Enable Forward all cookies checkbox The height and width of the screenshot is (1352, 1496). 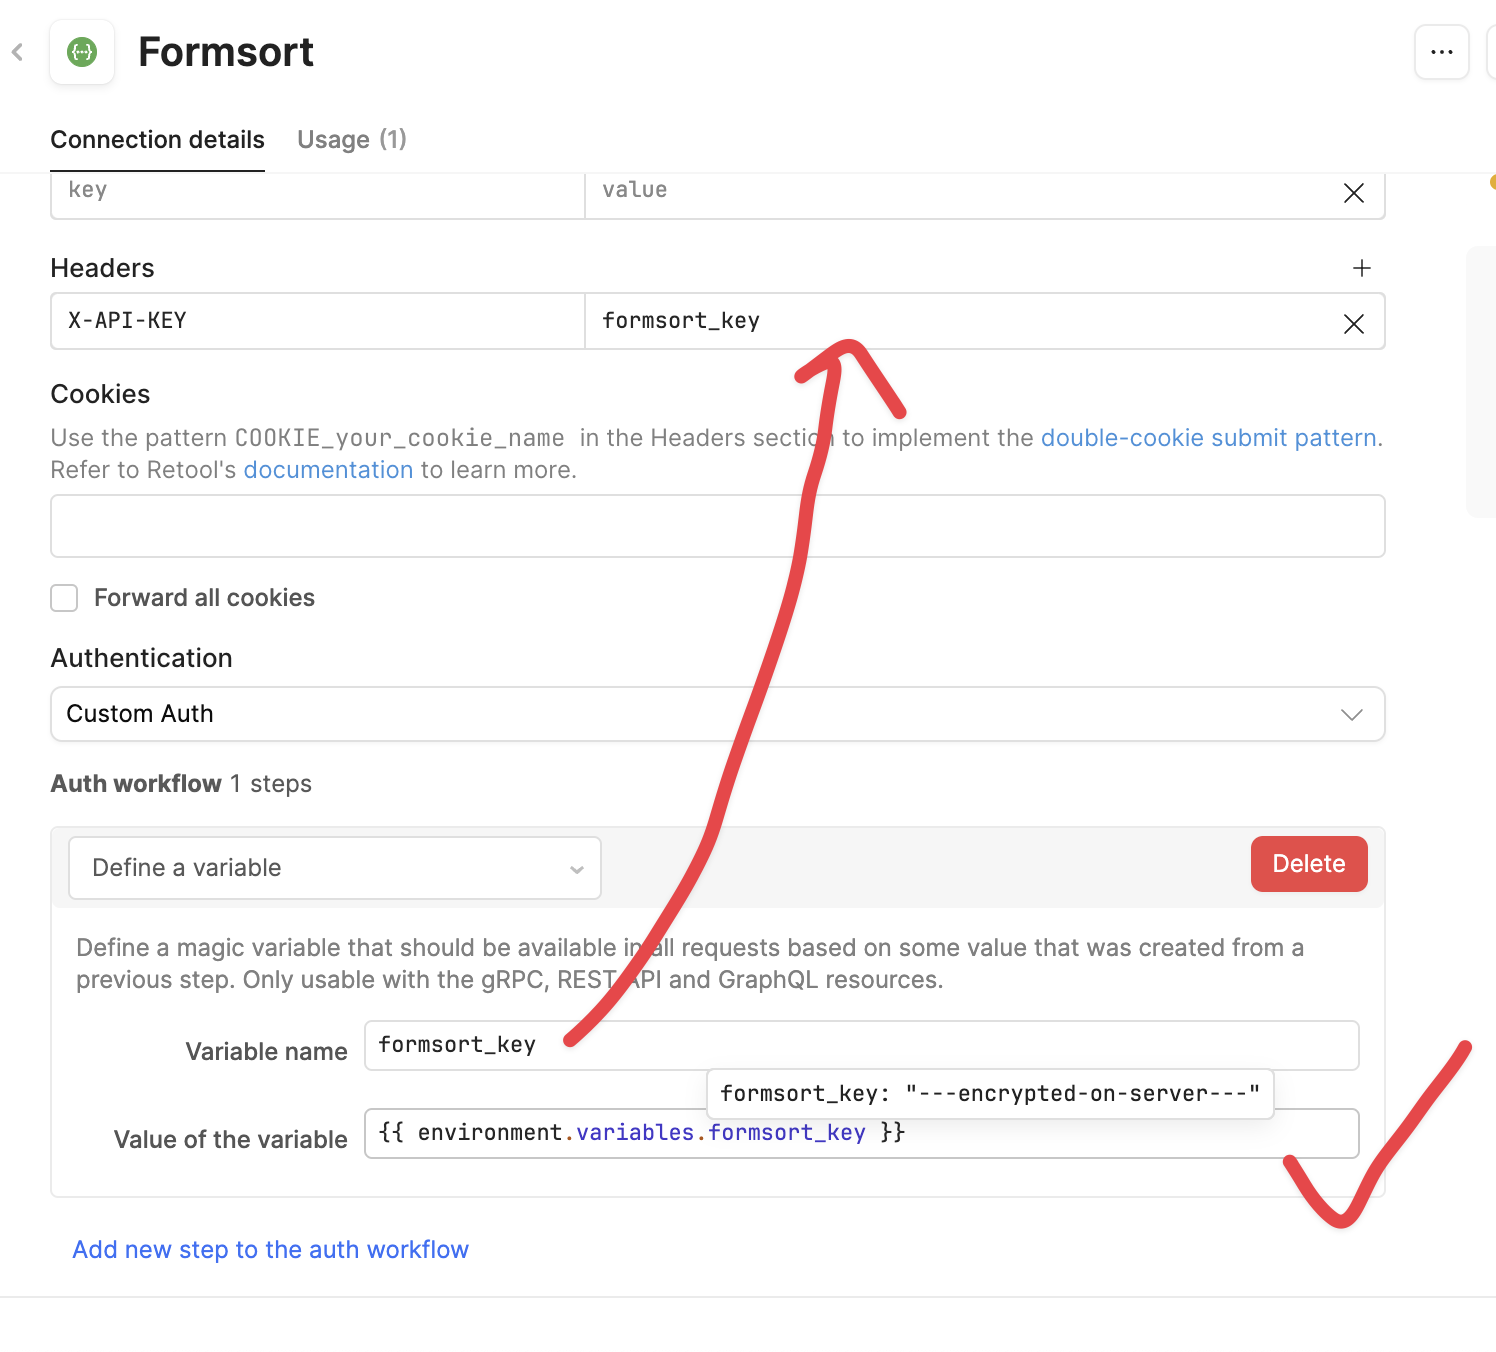pos(65,598)
